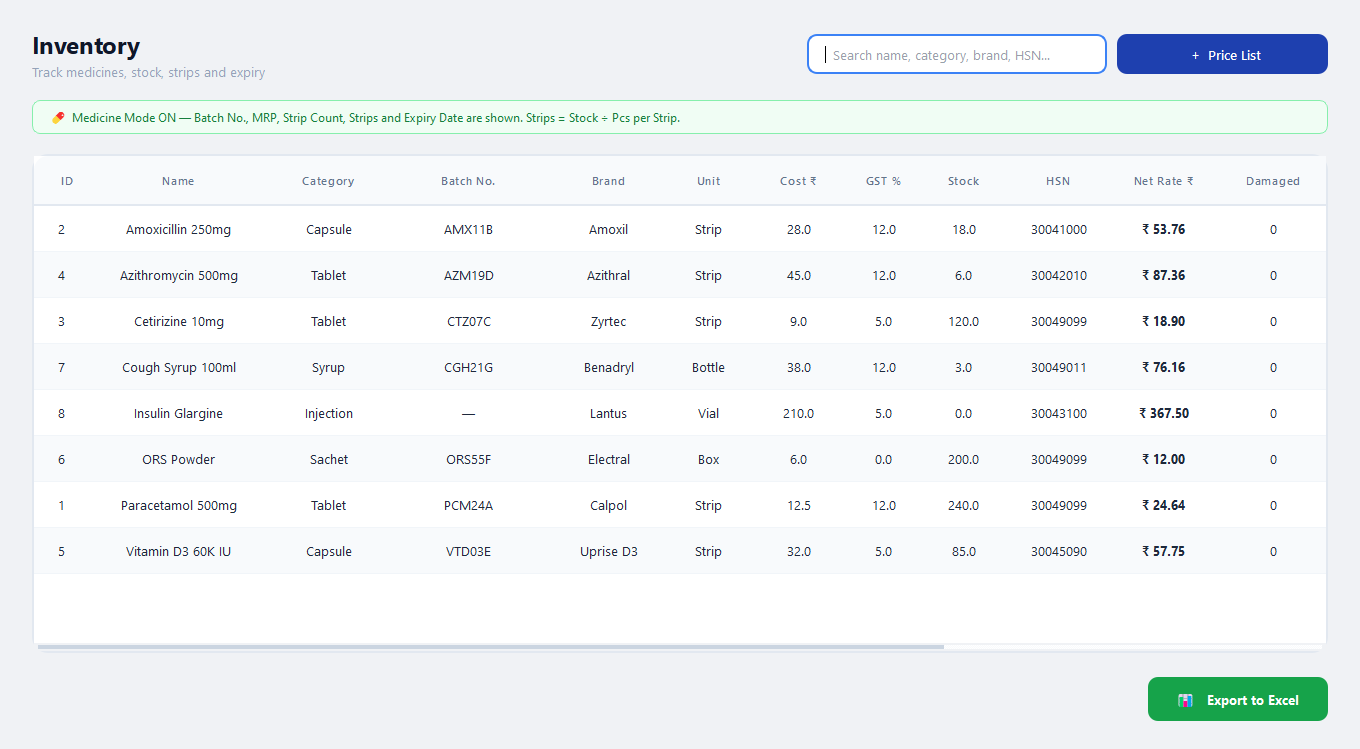Click net rate ₹ 57.75

[1163, 551]
